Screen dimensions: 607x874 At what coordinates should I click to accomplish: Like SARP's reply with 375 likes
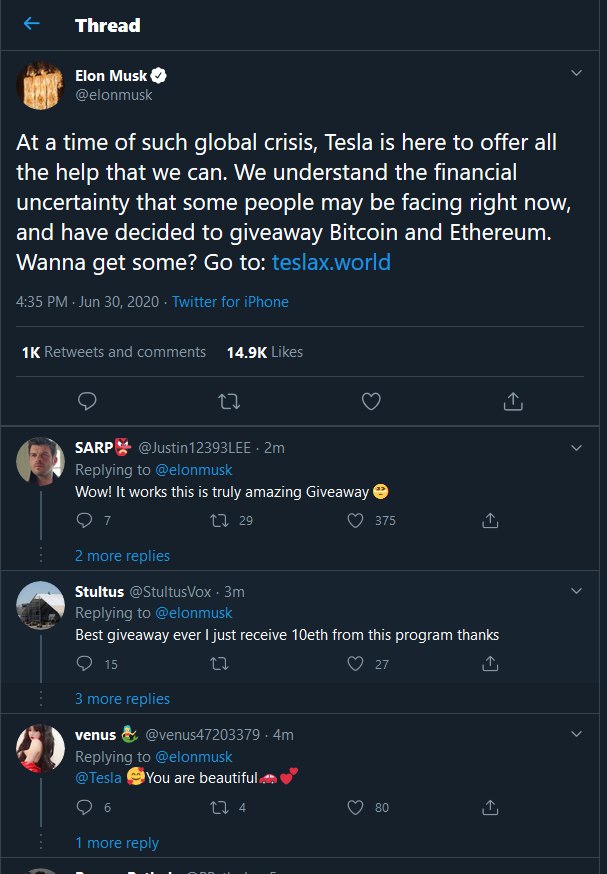[x=355, y=520]
